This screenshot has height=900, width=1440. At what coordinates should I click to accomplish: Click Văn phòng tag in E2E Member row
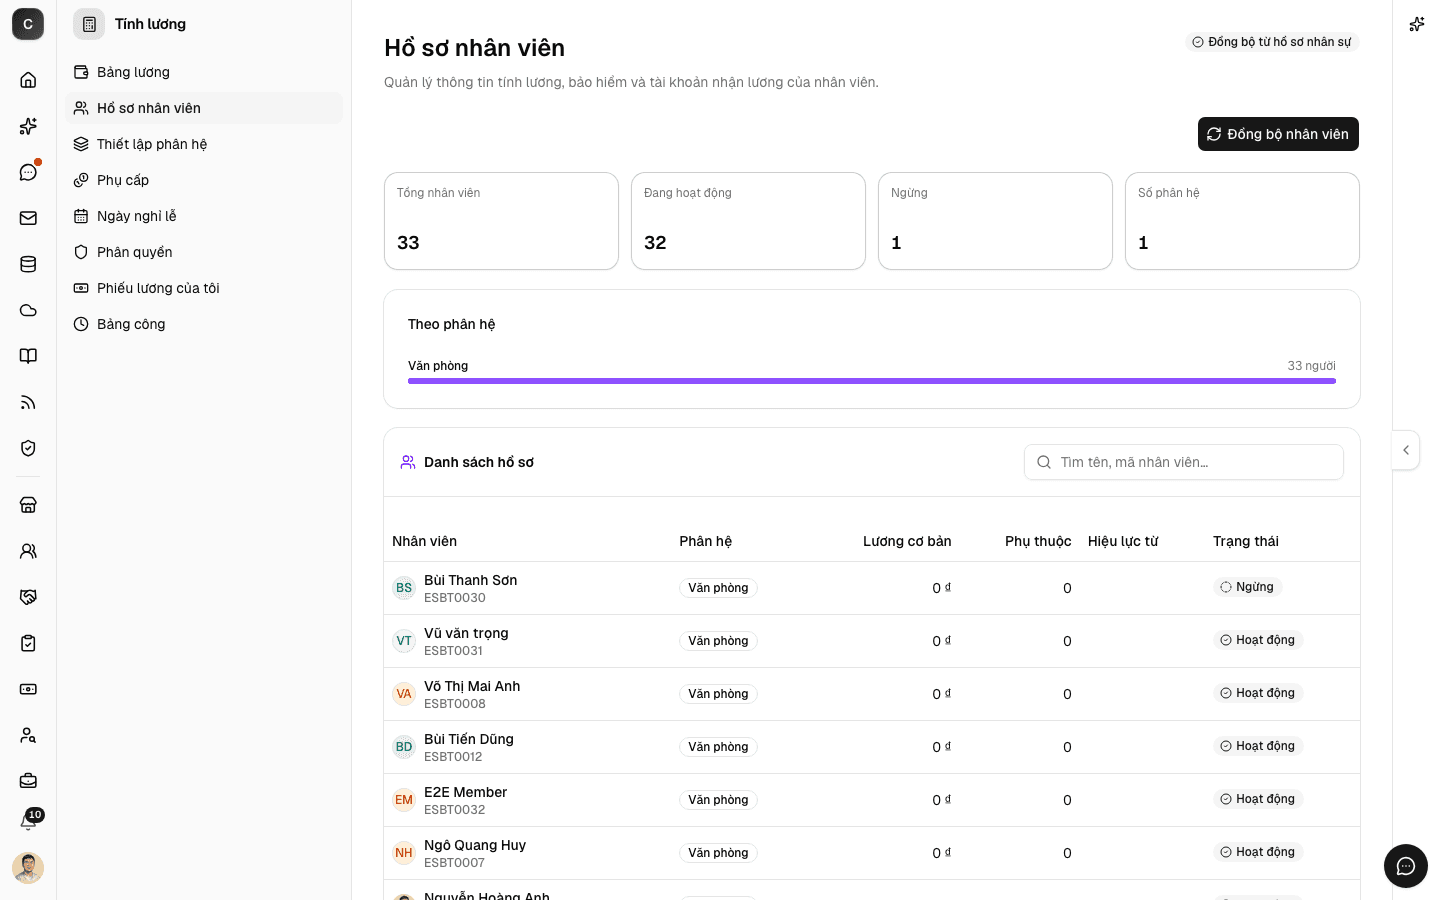[718, 800]
